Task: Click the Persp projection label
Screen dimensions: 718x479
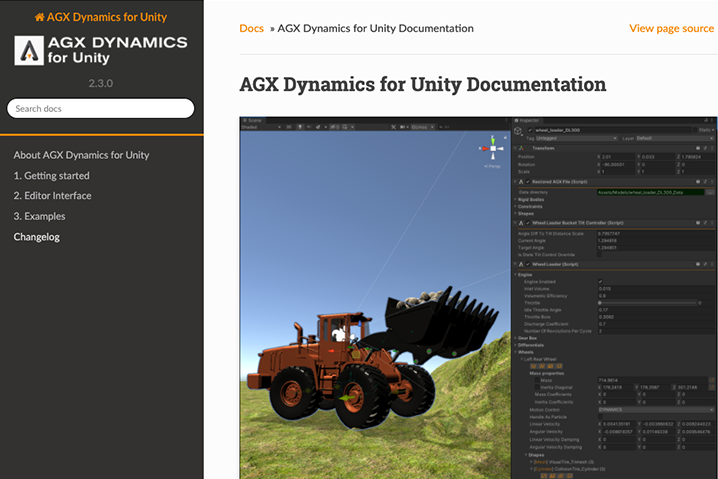Action: coord(492,166)
